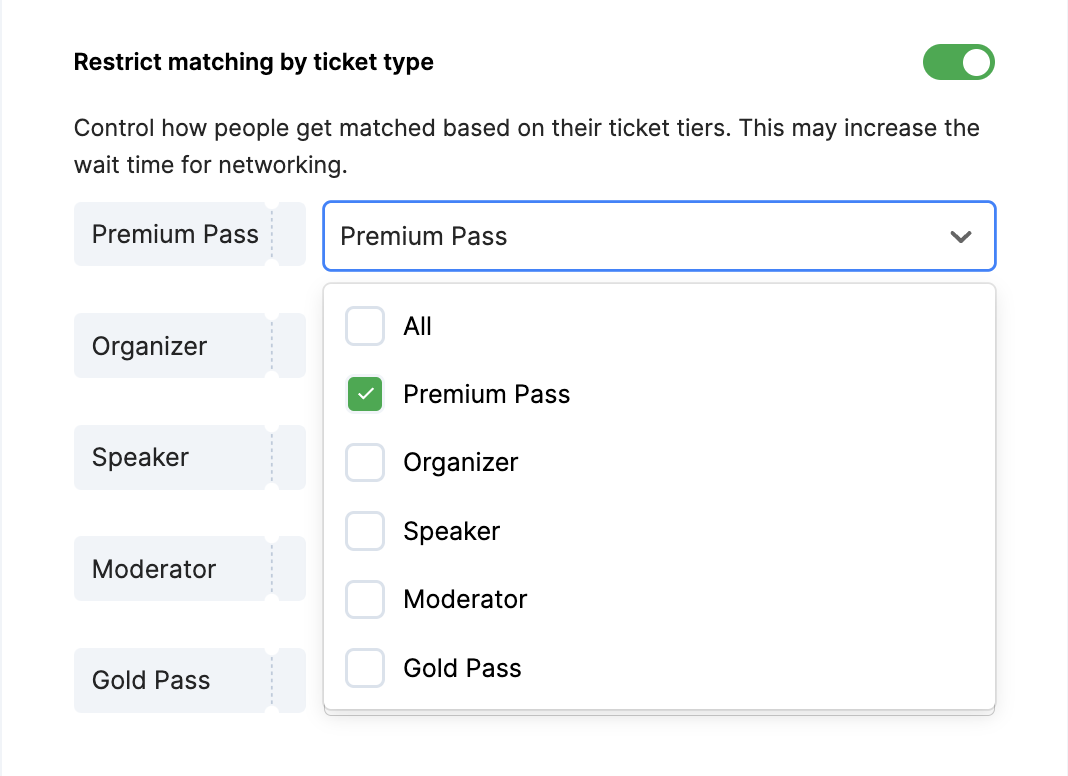Click the Speaker ticket tag
The height and width of the screenshot is (776, 1068).
click(x=141, y=457)
